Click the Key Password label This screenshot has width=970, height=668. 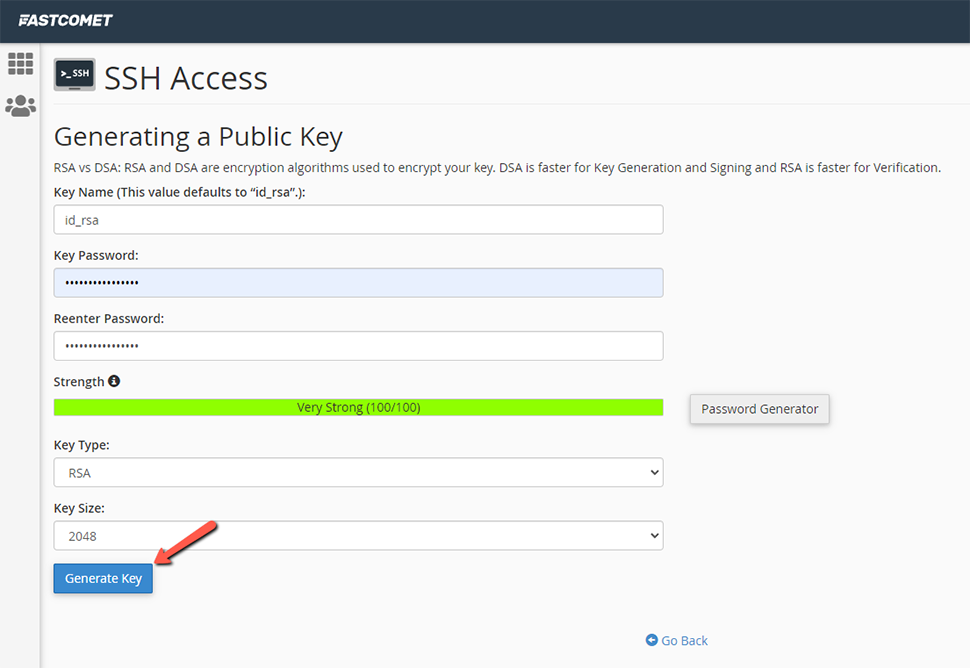96,255
